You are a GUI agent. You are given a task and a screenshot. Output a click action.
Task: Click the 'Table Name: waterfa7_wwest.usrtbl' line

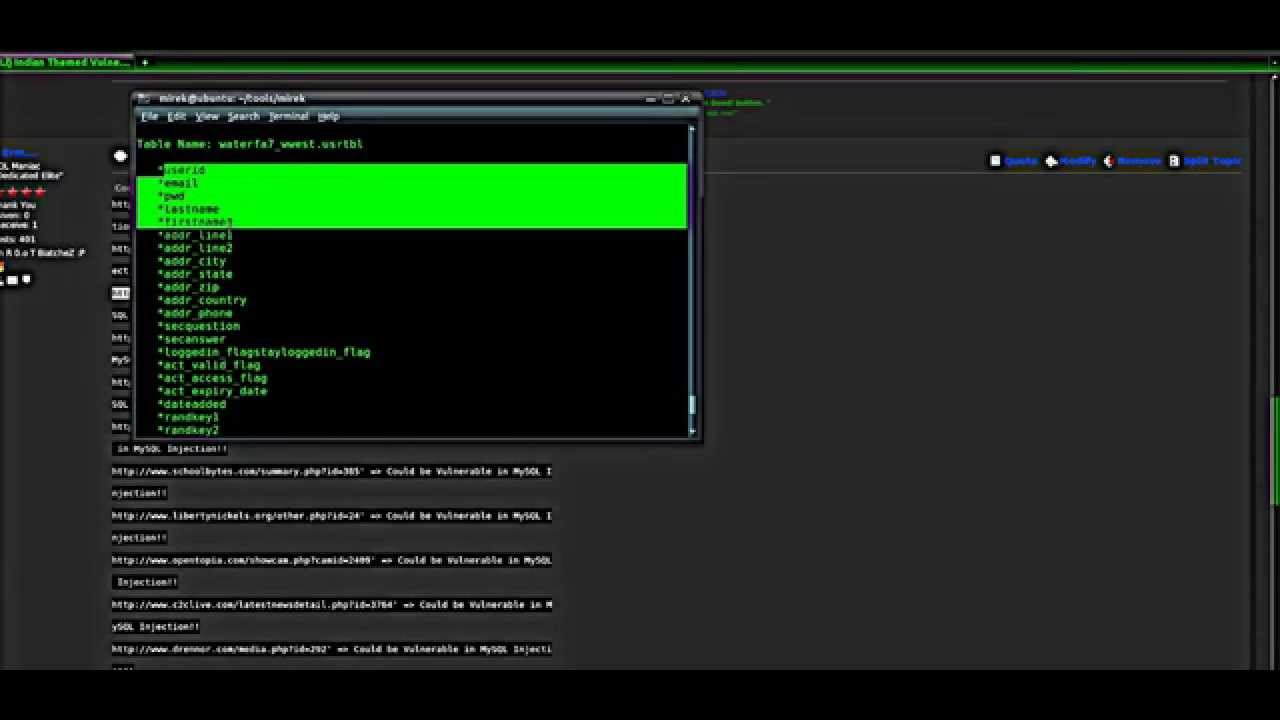click(x=250, y=144)
